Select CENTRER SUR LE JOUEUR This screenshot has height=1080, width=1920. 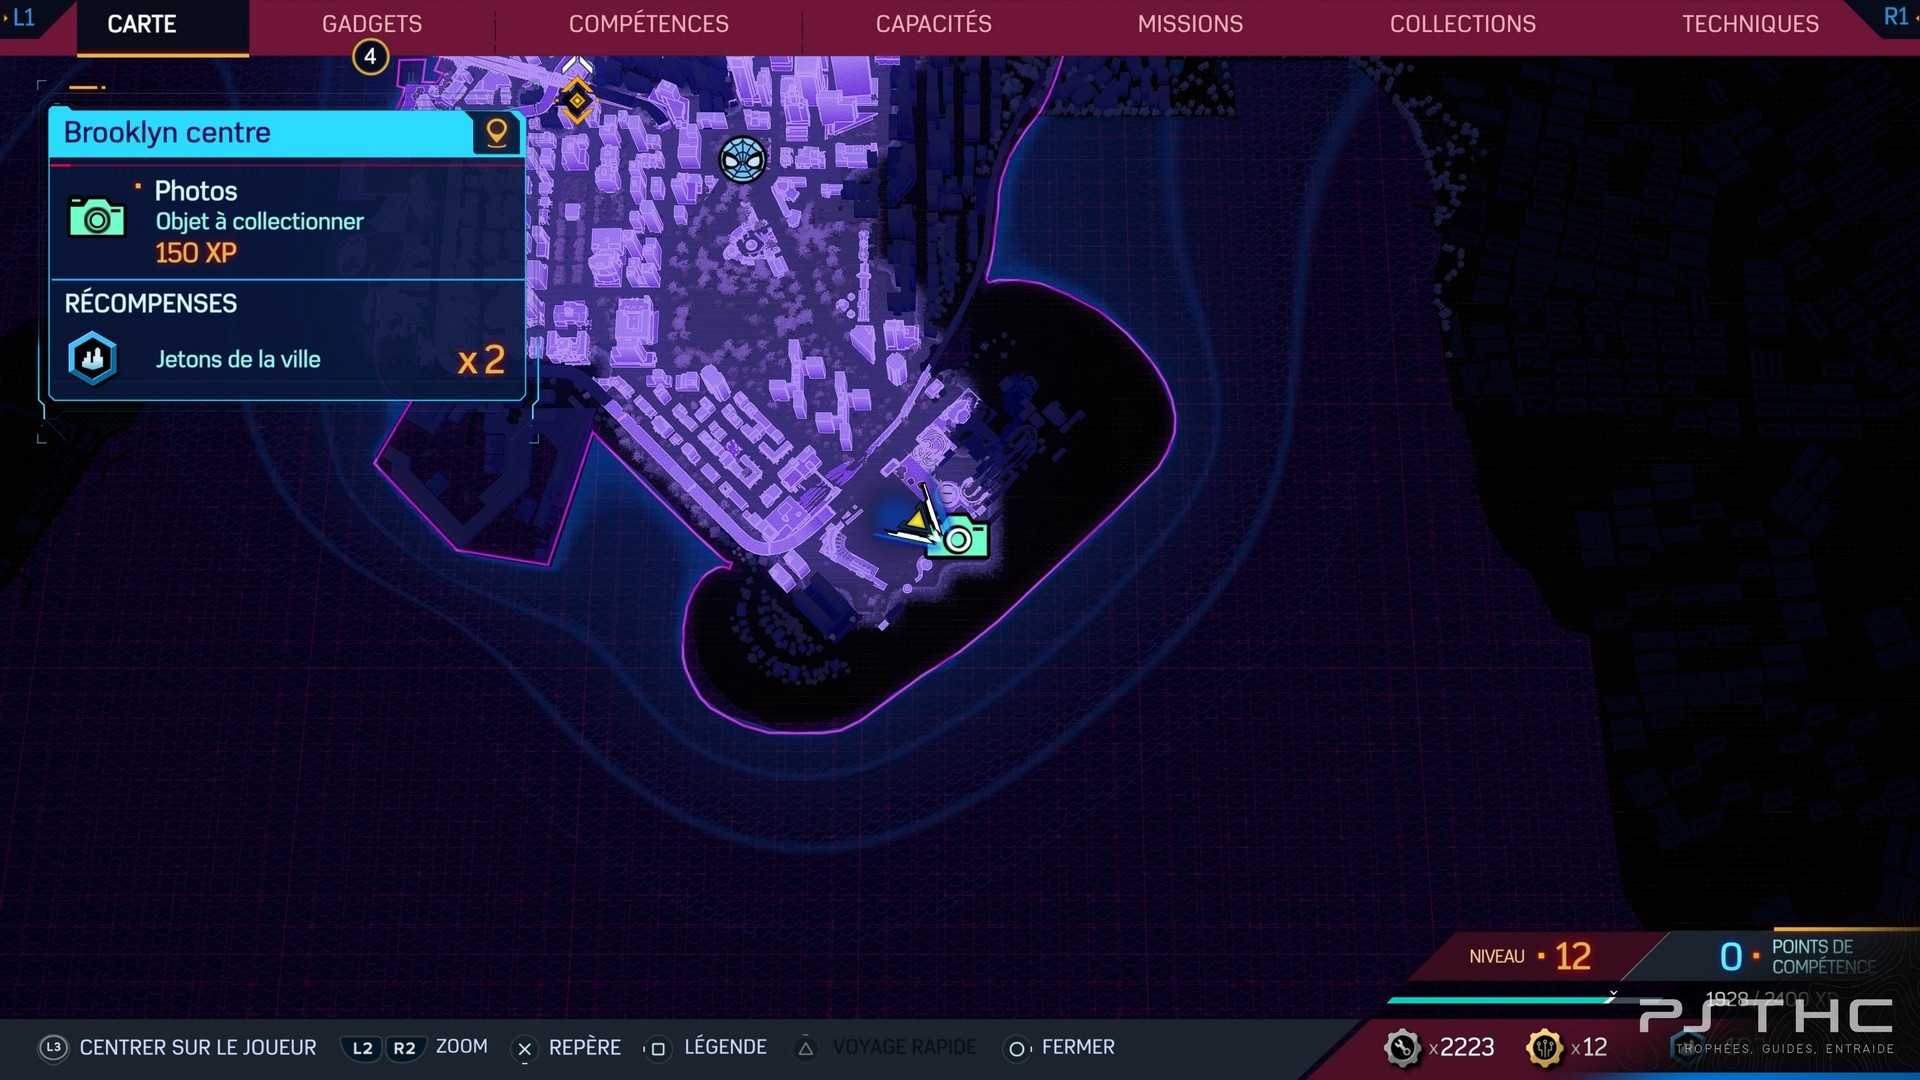198,1047
